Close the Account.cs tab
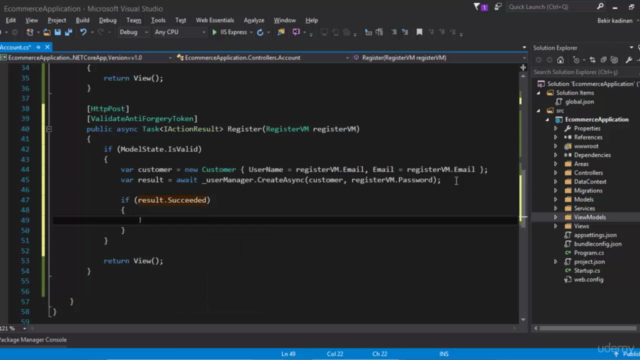The height and width of the screenshot is (360, 640). 47,47
